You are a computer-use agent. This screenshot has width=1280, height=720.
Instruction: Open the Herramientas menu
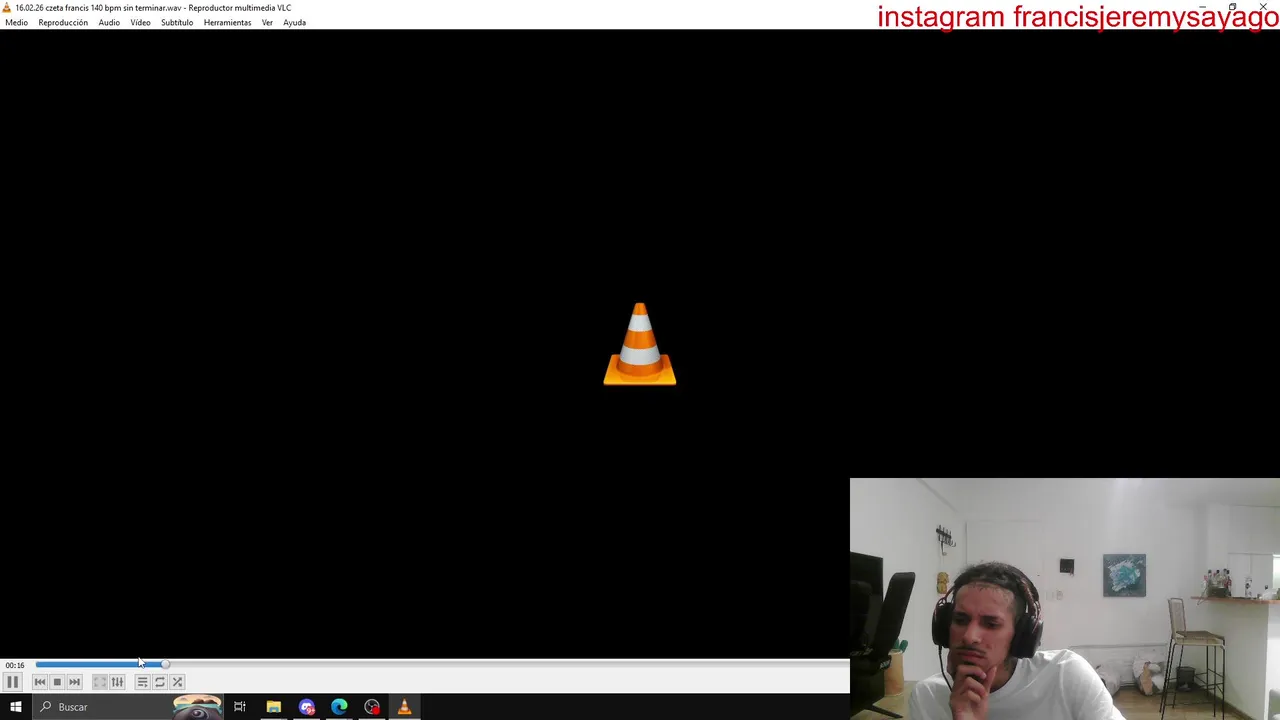227,22
